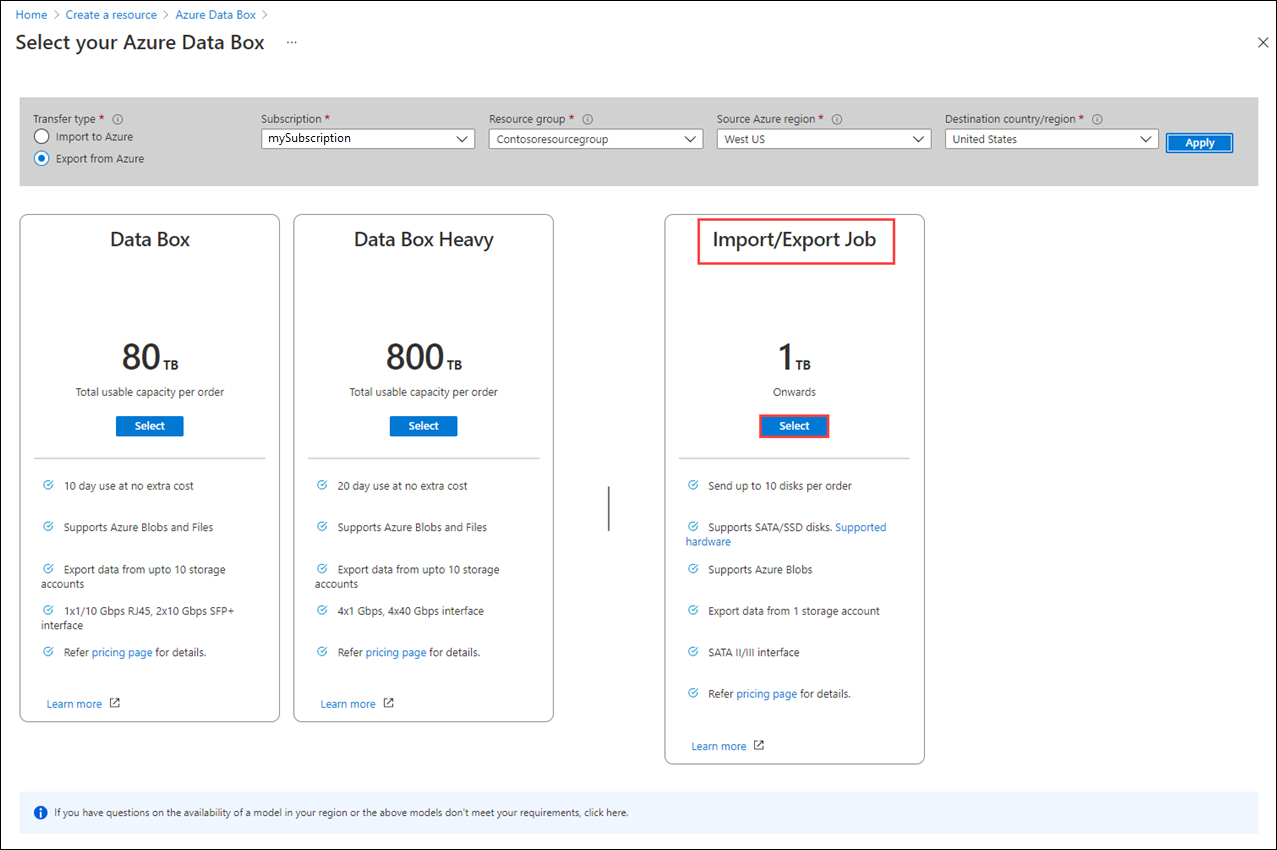
Task: Select the Import/Export Job option
Action: coord(793,425)
